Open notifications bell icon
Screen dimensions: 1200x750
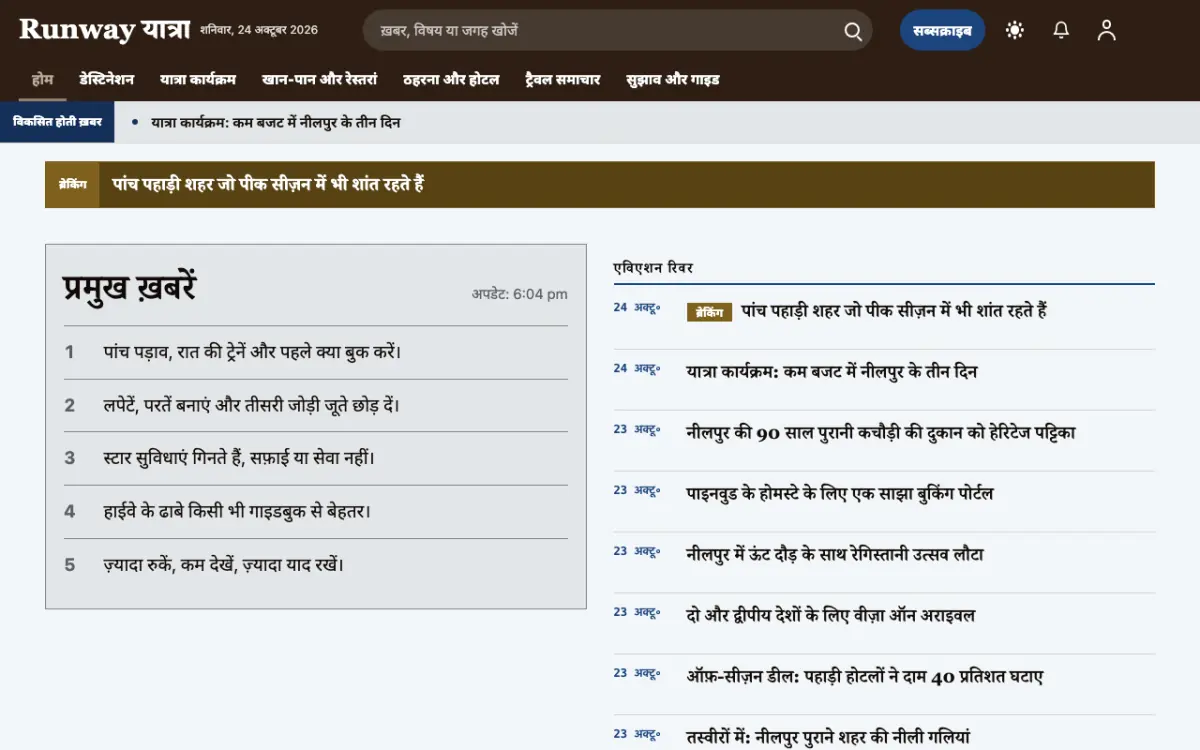[x=1061, y=30]
